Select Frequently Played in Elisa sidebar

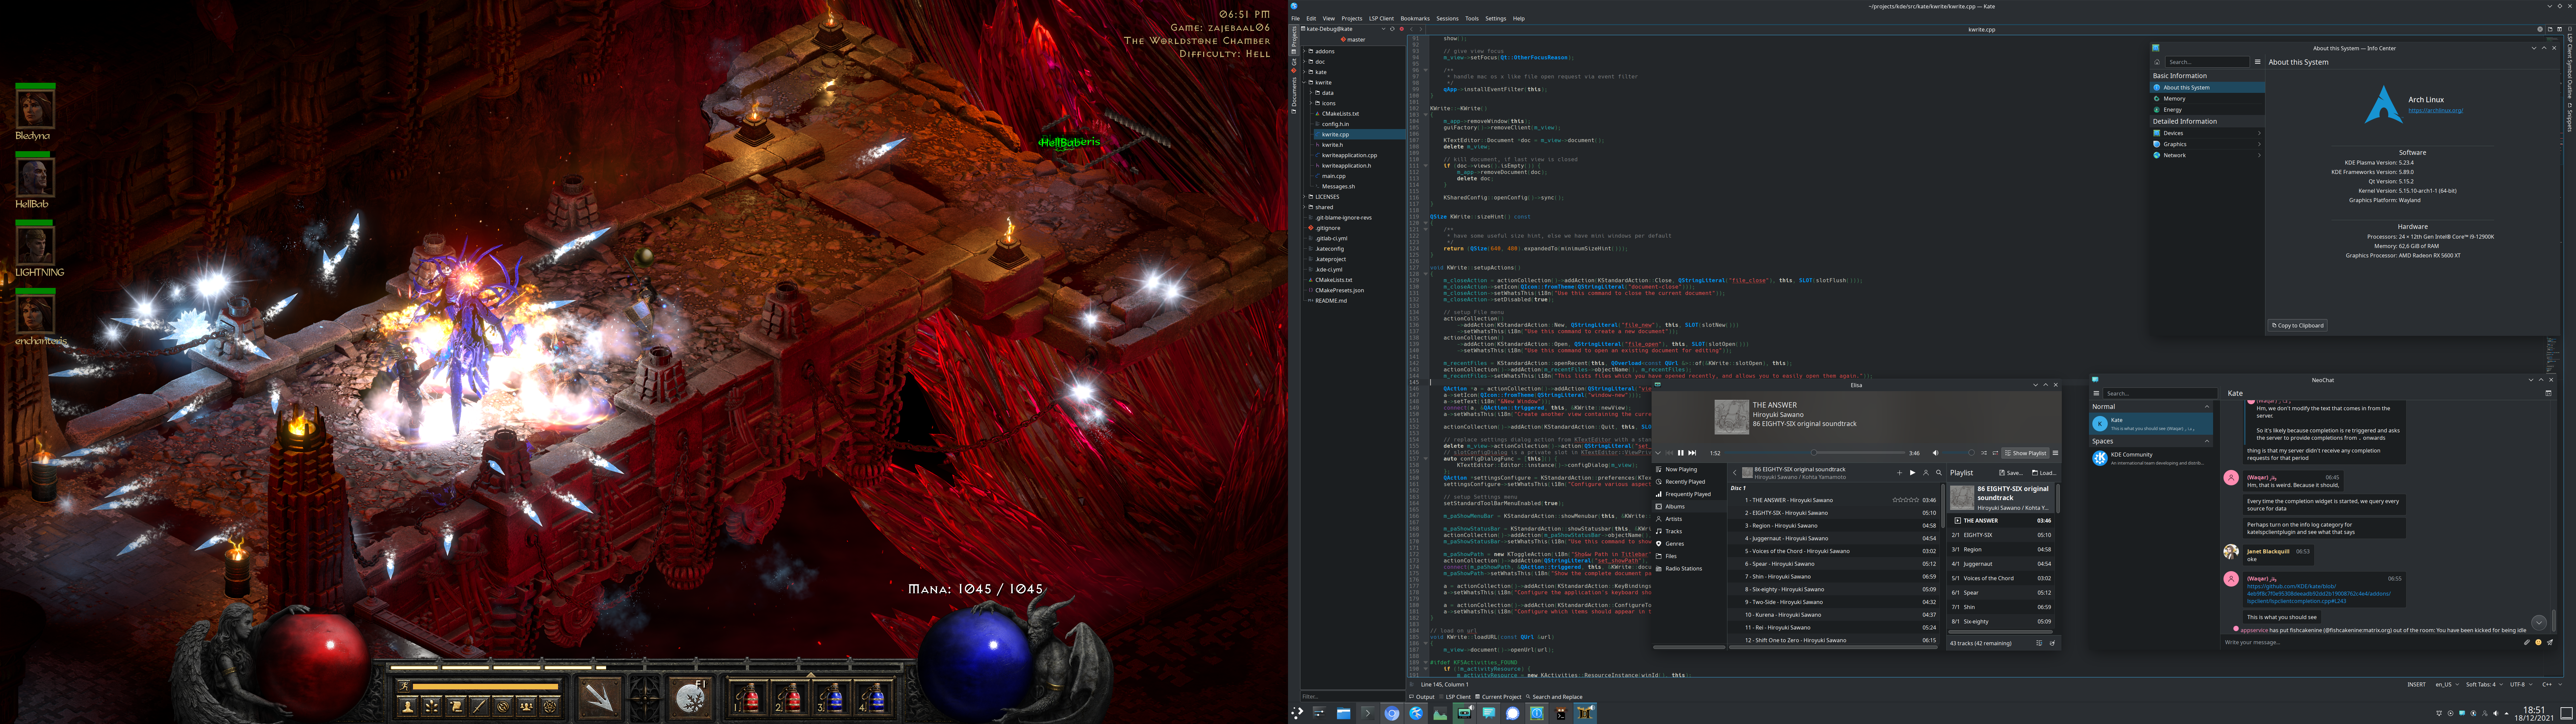click(1689, 494)
